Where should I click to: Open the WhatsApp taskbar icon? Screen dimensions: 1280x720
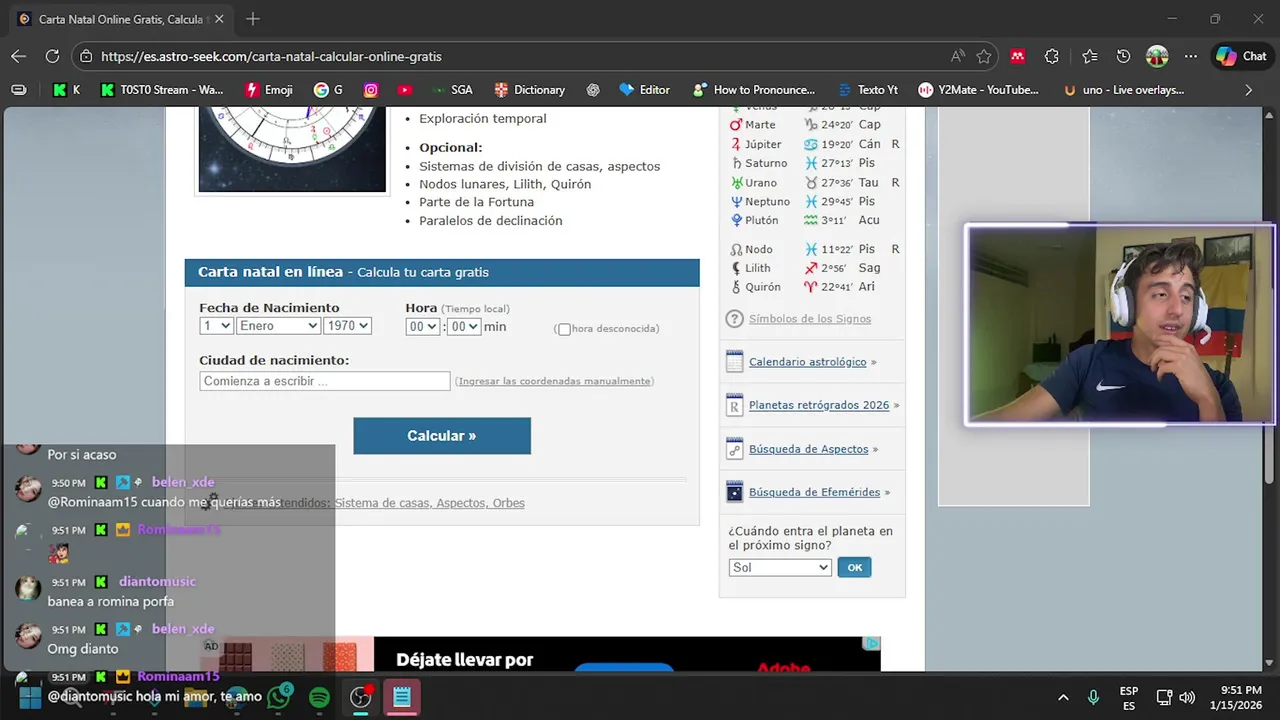[x=279, y=697]
